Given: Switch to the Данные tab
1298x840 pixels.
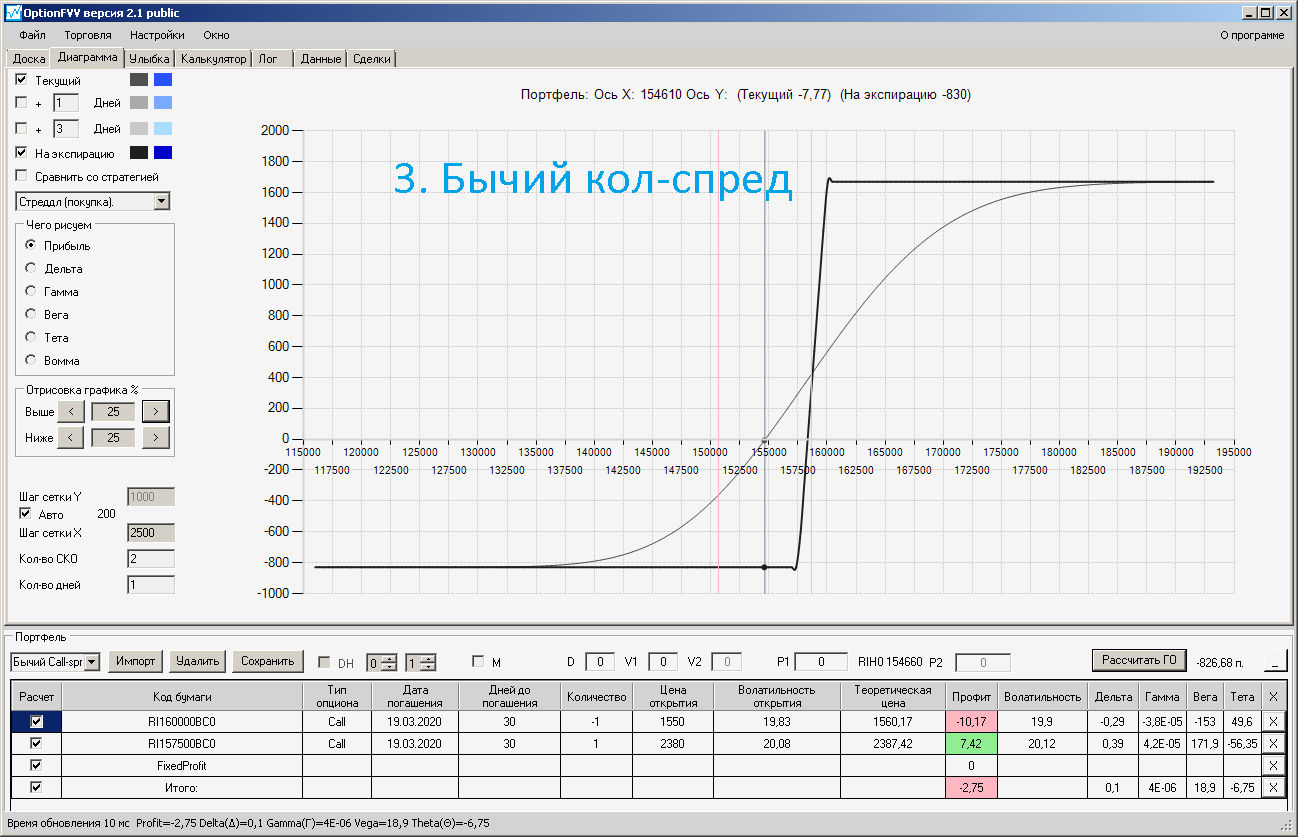Looking at the screenshot, I should click(x=321, y=59).
